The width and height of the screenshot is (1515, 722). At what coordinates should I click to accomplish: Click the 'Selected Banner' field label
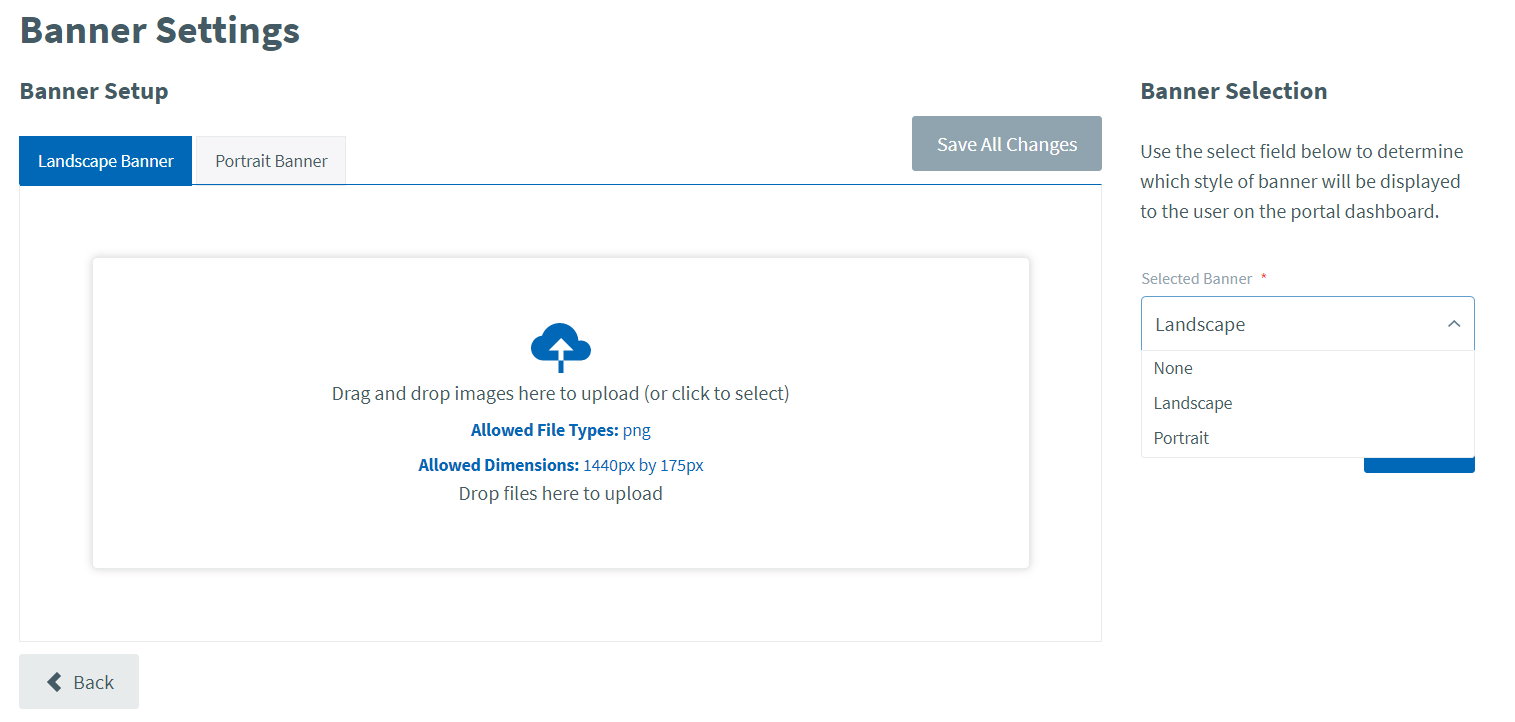point(1196,279)
